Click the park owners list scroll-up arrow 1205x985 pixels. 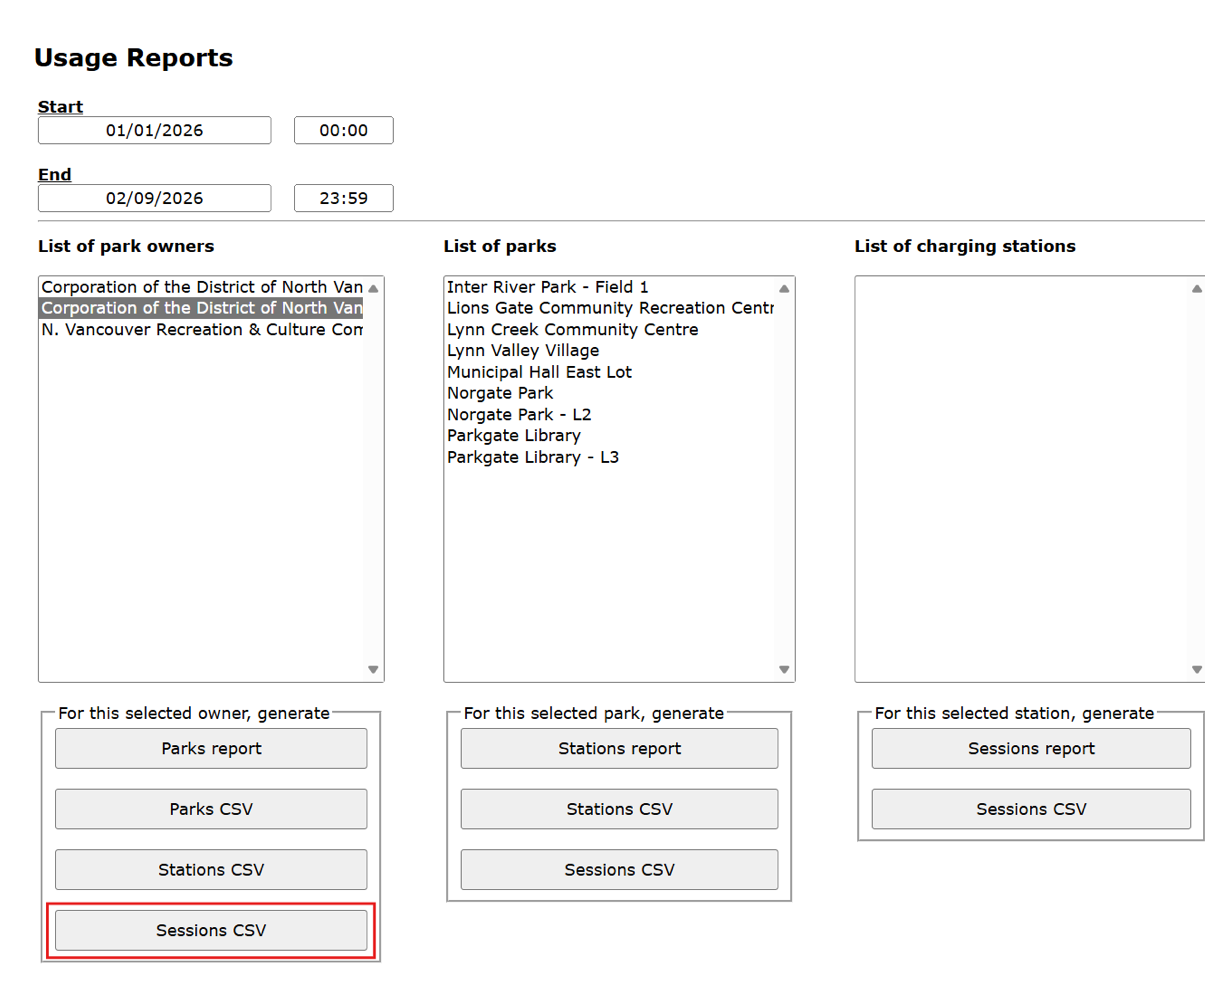(x=373, y=288)
